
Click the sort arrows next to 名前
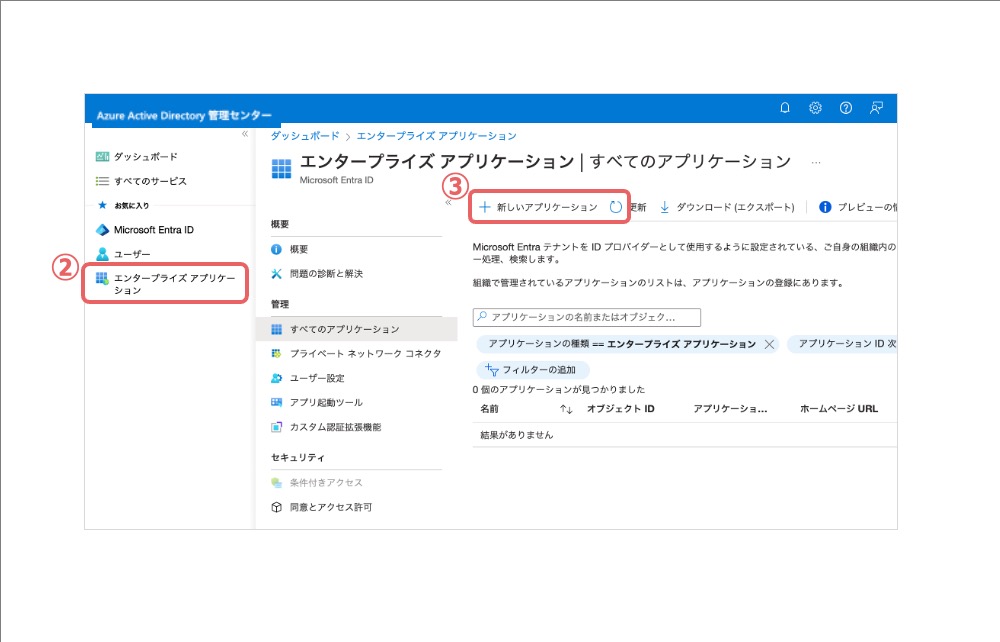(566, 409)
